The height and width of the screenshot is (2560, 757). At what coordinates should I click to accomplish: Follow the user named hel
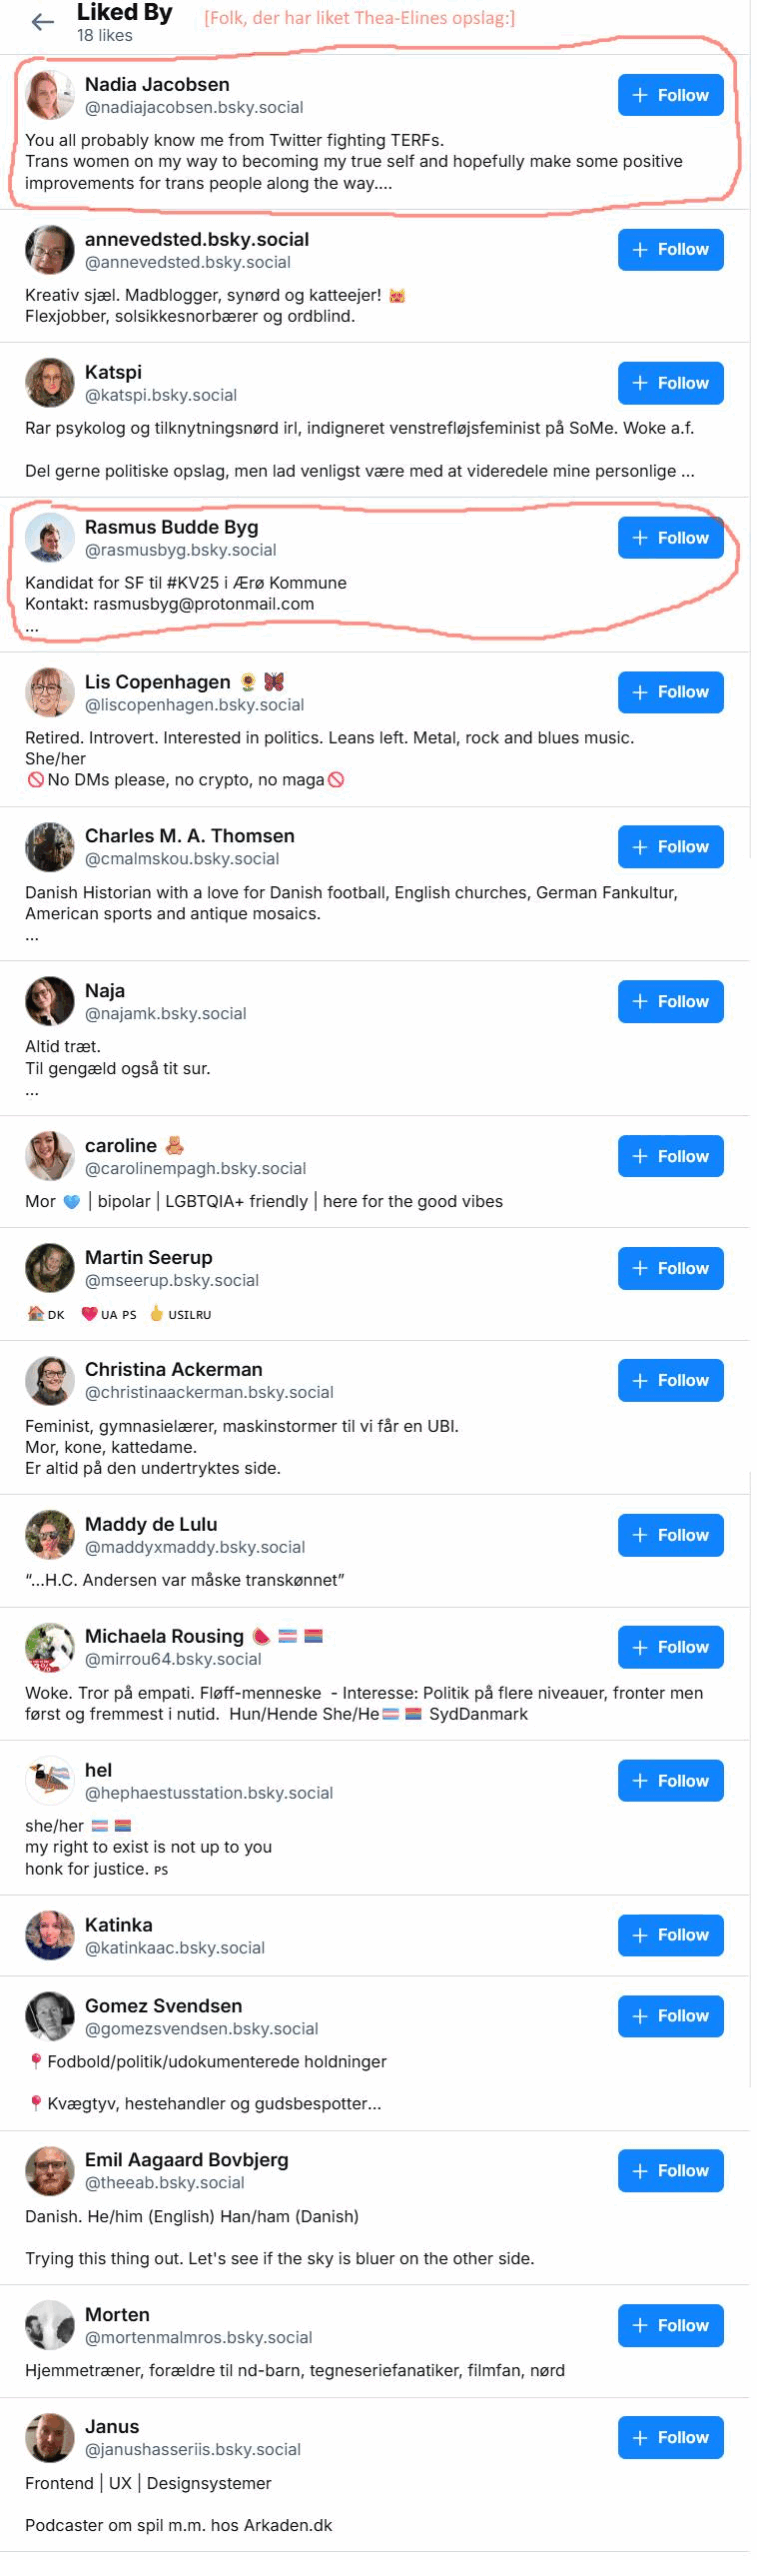(x=670, y=1780)
